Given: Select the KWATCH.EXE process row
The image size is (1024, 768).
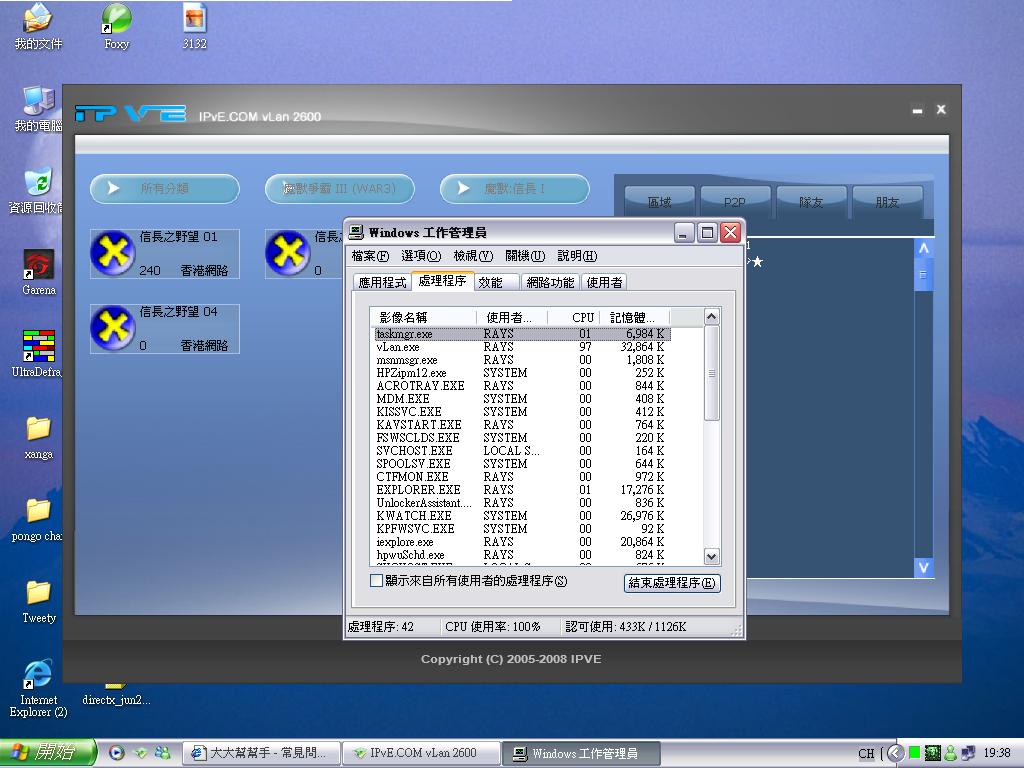Looking at the screenshot, I should tap(522, 516).
